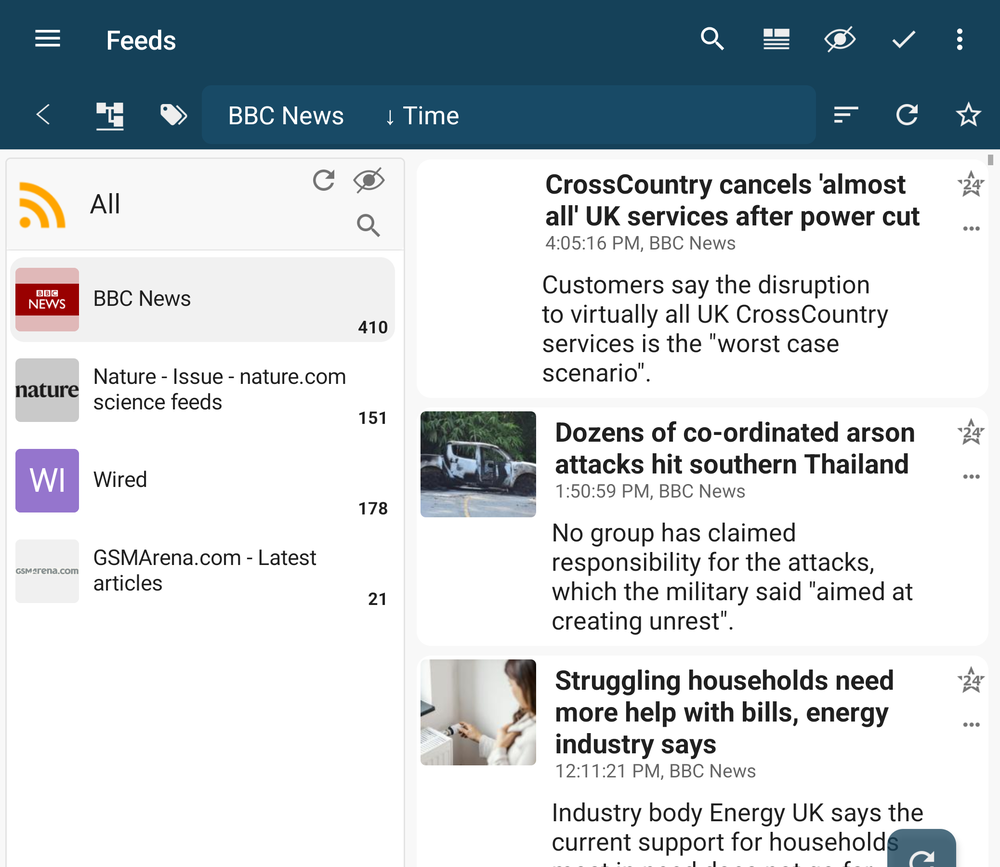Click the radiator thumbnail image

(x=478, y=712)
